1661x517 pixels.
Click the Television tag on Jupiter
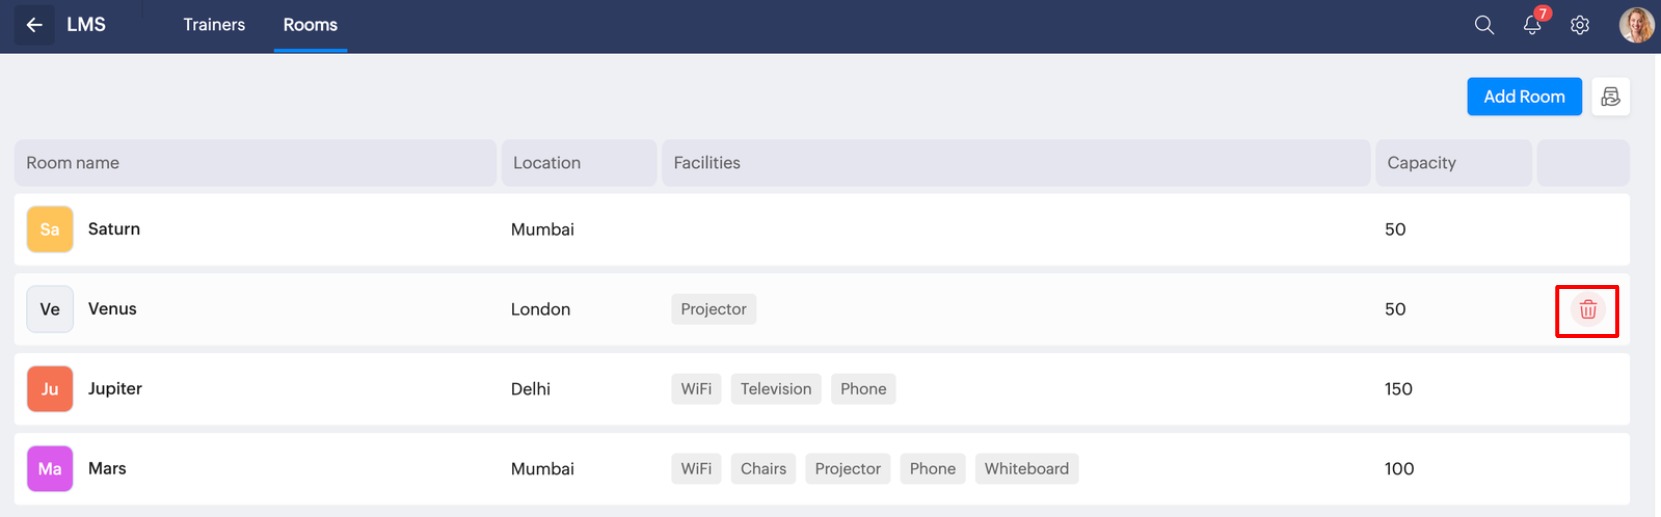coord(776,389)
